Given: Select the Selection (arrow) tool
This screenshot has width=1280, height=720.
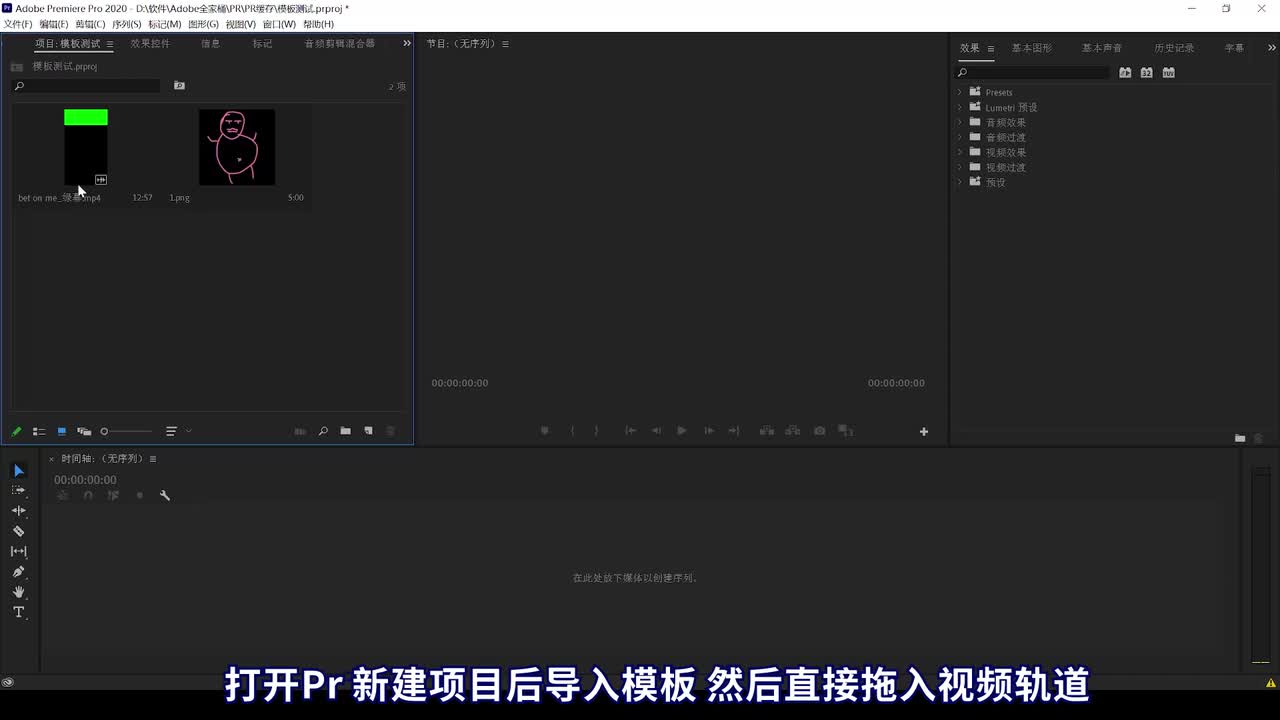Looking at the screenshot, I should [18, 471].
